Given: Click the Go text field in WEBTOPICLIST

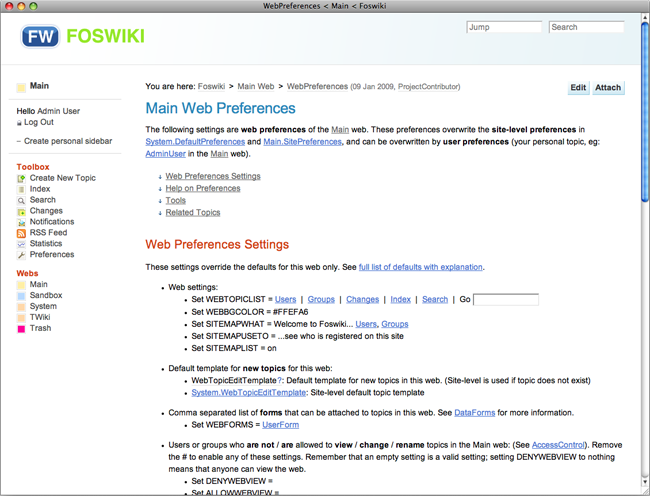Looking at the screenshot, I should (506, 299).
